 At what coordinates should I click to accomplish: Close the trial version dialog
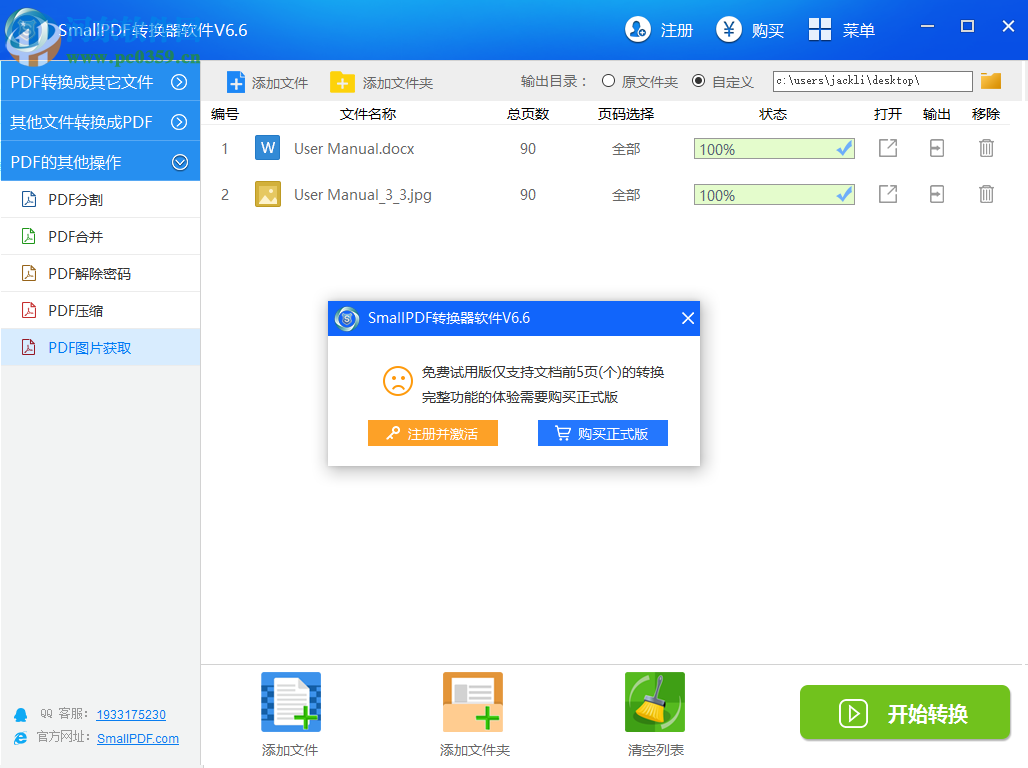(x=688, y=318)
